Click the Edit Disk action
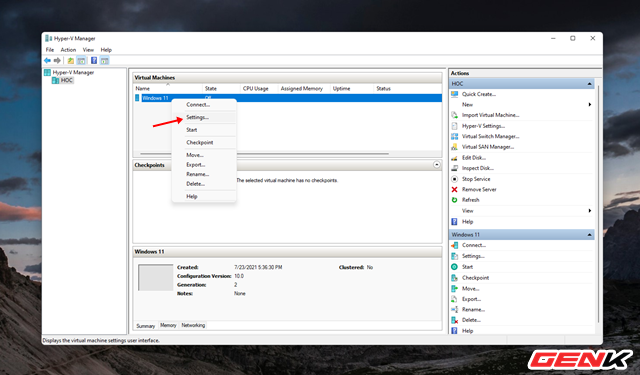The image size is (640, 375). point(474,158)
